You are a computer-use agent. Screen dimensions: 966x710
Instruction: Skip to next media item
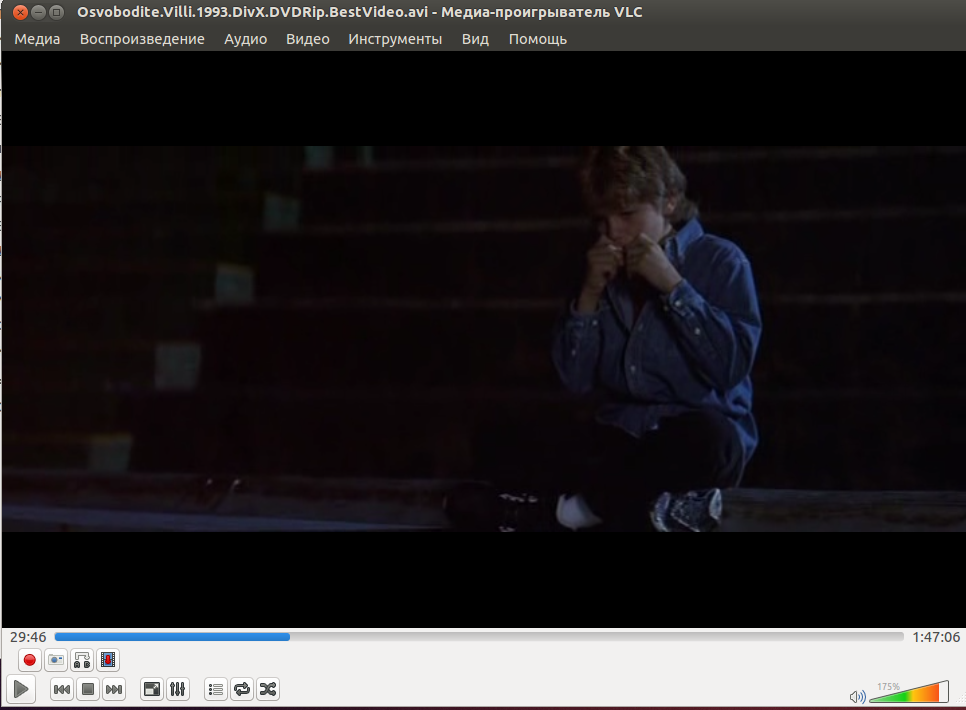114,689
